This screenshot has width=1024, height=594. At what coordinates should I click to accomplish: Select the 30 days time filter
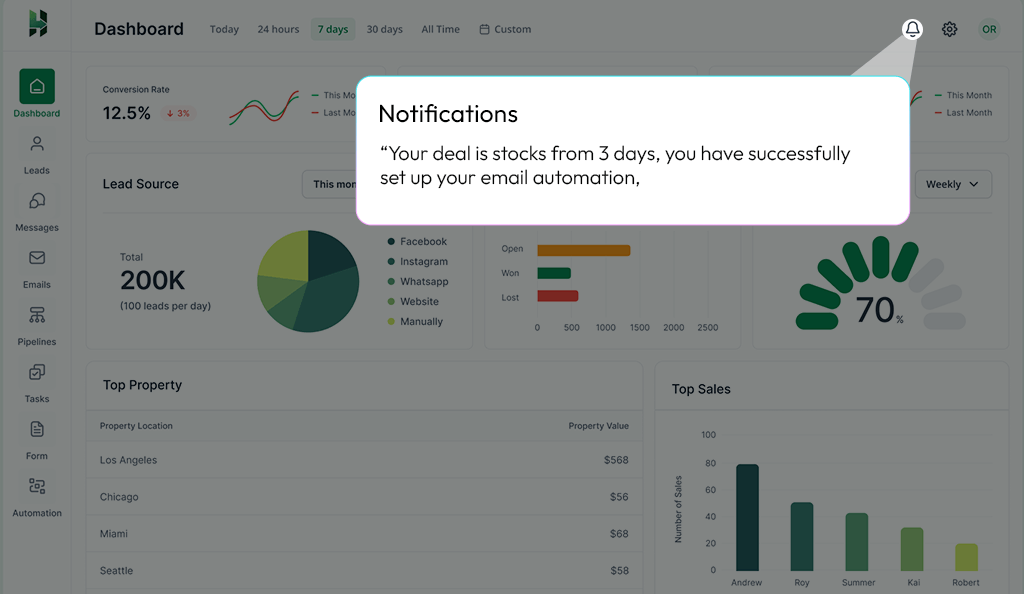tap(384, 29)
